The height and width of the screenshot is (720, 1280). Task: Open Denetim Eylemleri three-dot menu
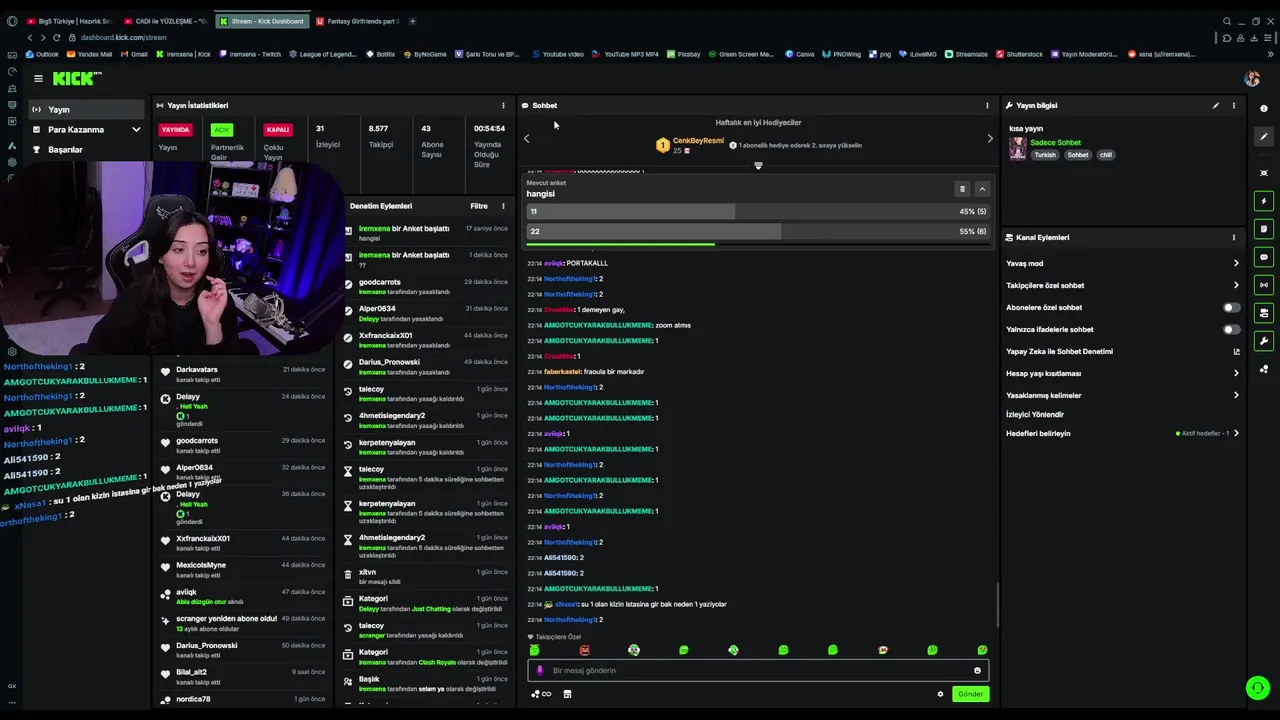(x=503, y=206)
